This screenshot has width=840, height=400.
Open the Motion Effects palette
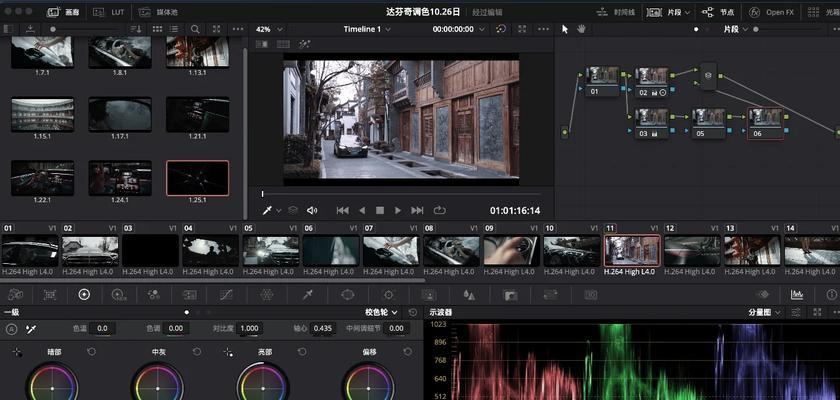[x=190, y=295]
